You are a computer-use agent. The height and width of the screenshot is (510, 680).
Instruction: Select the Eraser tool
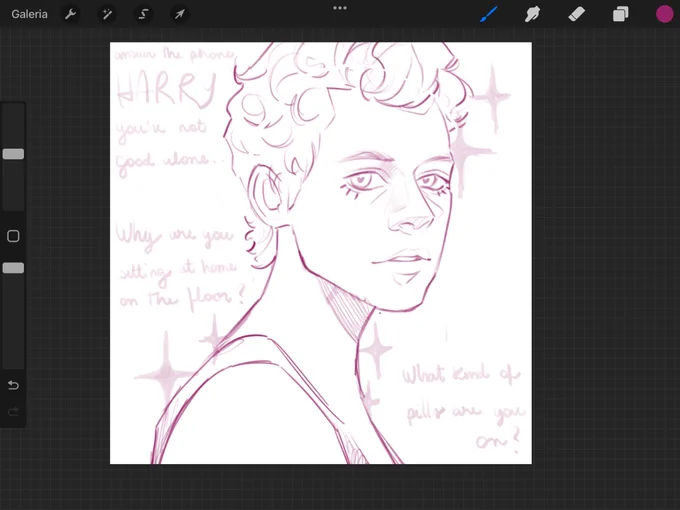576,14
